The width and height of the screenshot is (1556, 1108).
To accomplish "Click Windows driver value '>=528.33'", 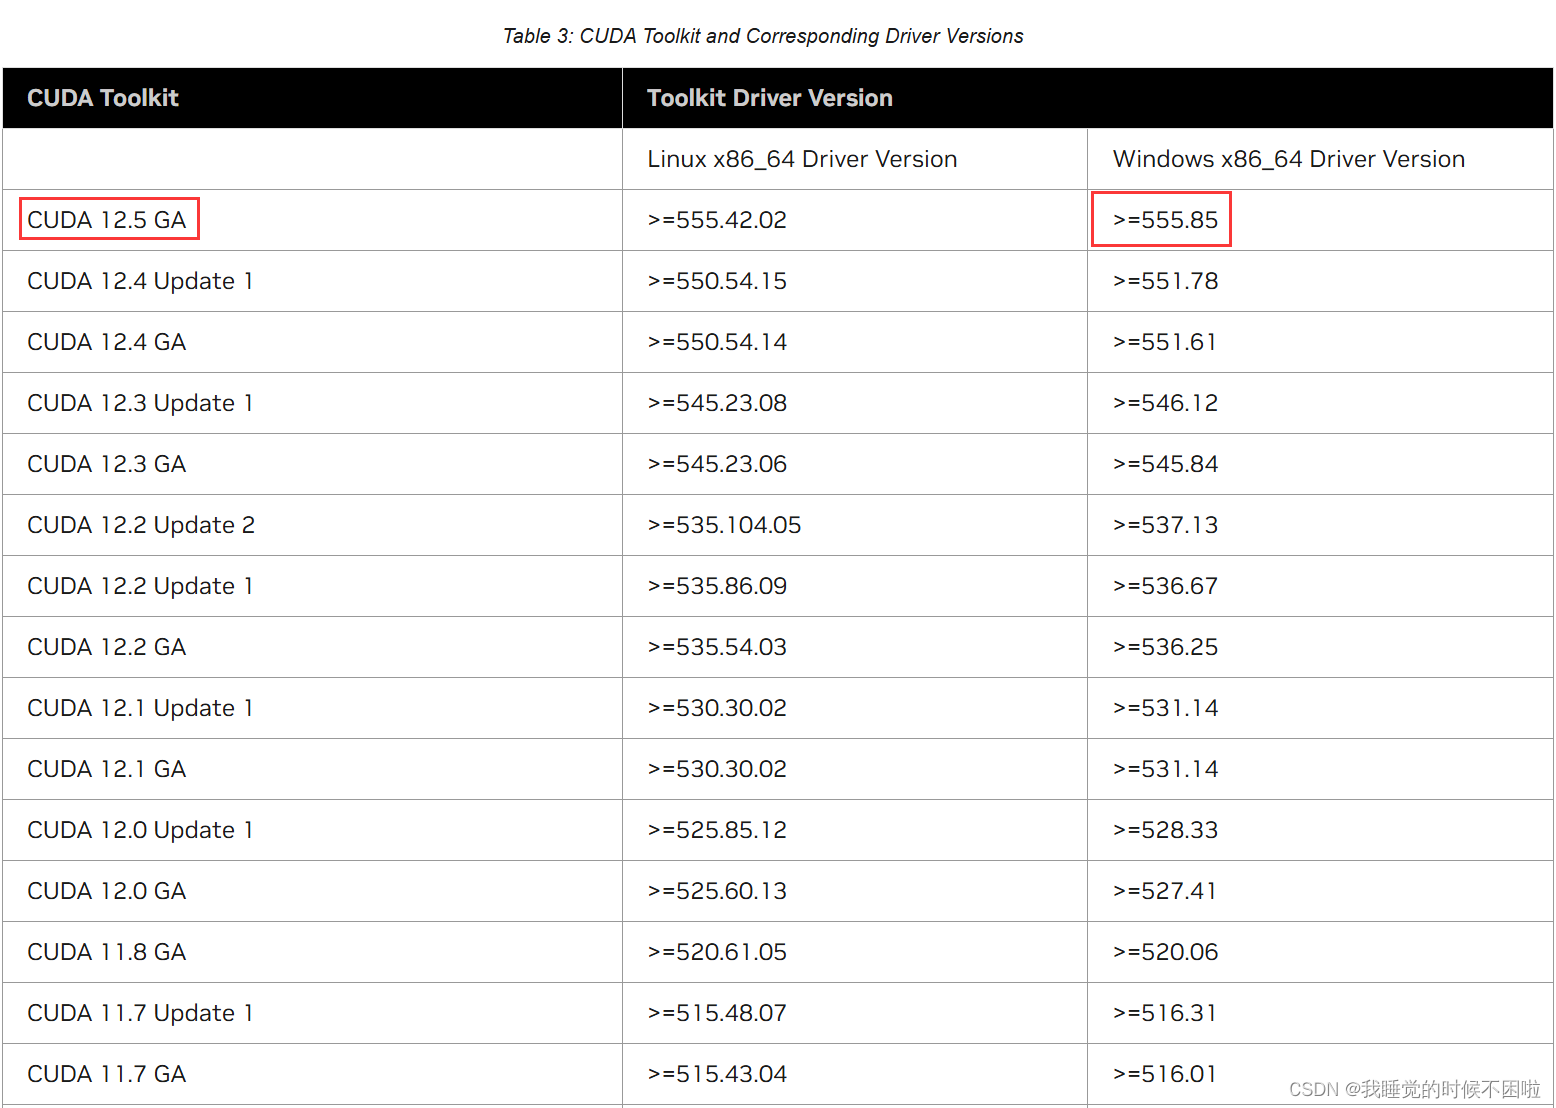I will click(1166, 830).
